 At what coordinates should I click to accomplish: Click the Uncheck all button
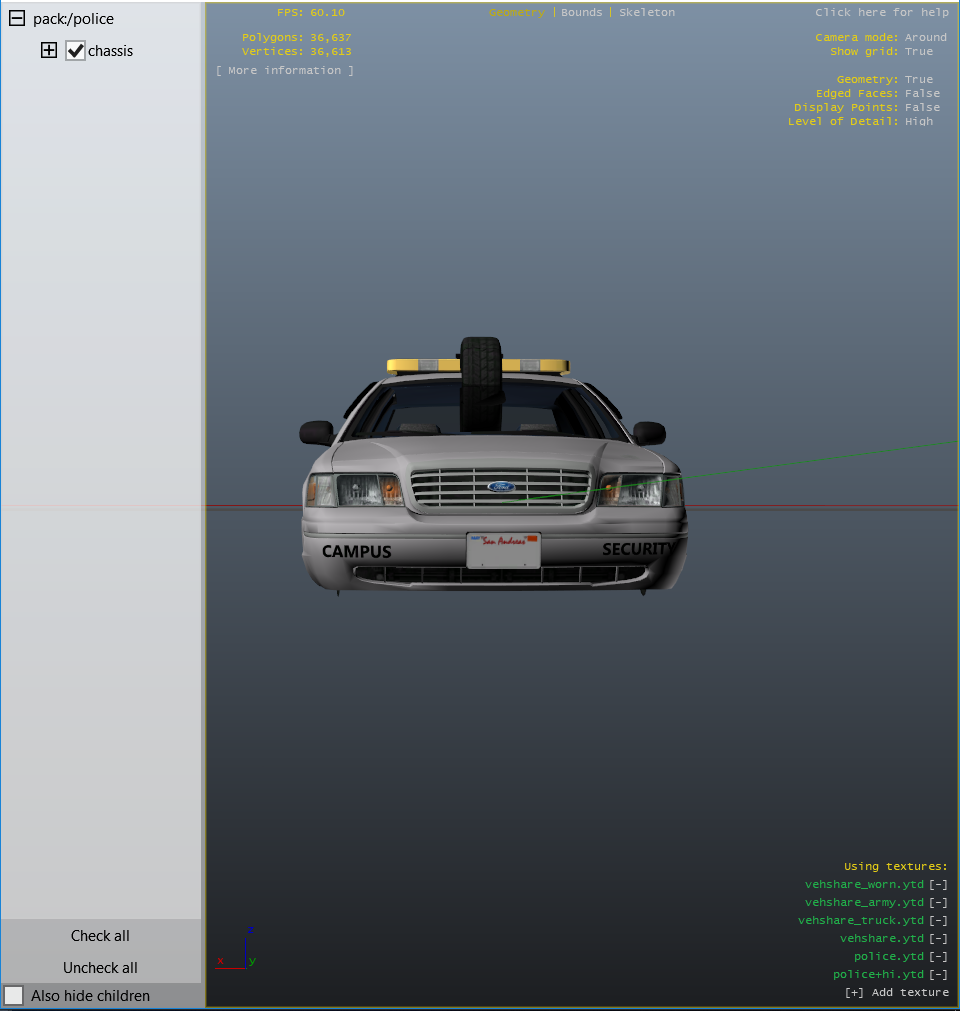click(x=100, y=967)
